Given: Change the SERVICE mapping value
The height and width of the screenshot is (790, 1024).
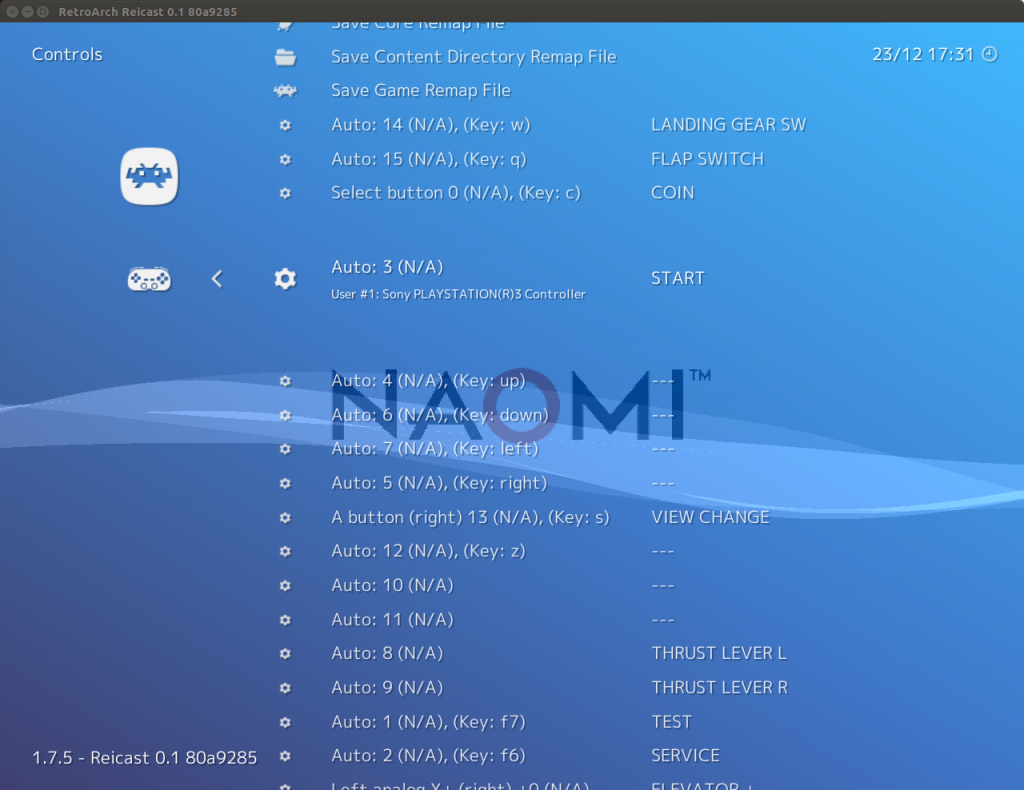Looking at the screenshot, I should [x=685, y=756].
